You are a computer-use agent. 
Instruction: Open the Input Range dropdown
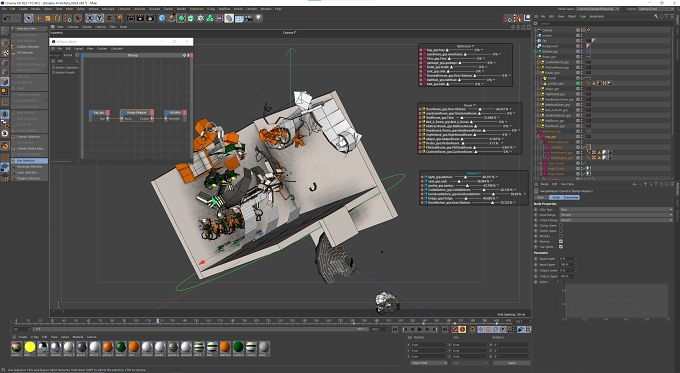point(616,215)
